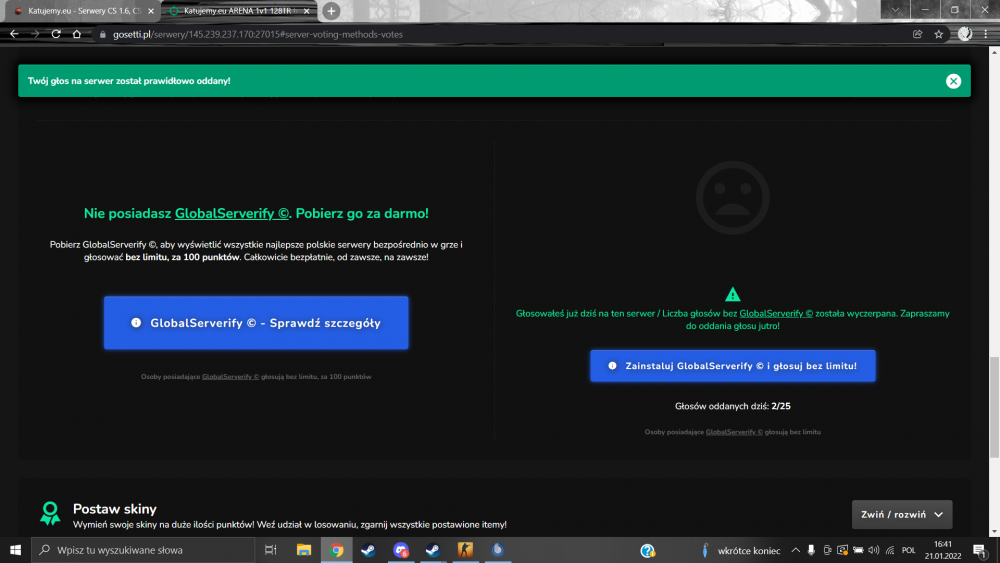Open Chrome three-dot menu
This screenshot has width=1000, height=563.
click(x=986, y=34)
